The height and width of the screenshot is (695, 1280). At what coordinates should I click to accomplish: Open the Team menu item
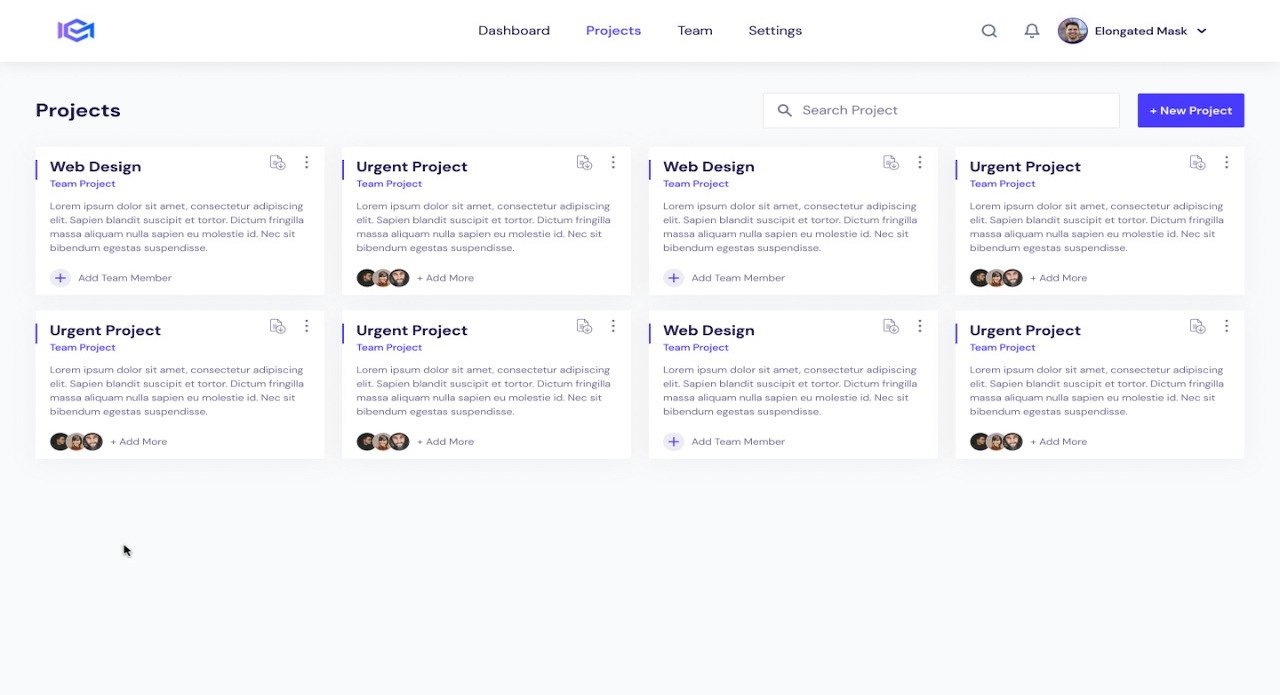(695, 31)
